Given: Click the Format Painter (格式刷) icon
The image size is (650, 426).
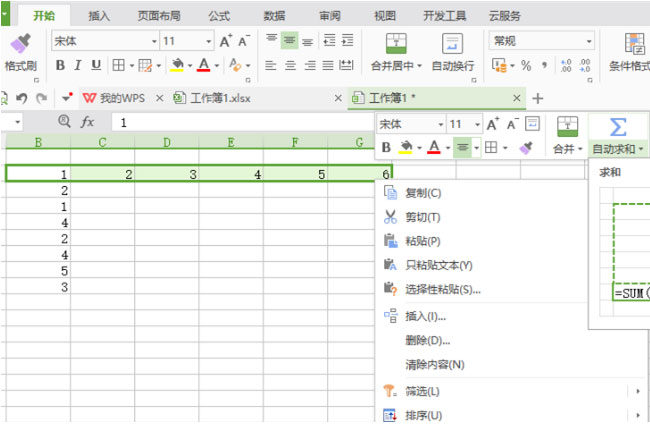Looking at the screenshot, I should click(x=21, y=43).
